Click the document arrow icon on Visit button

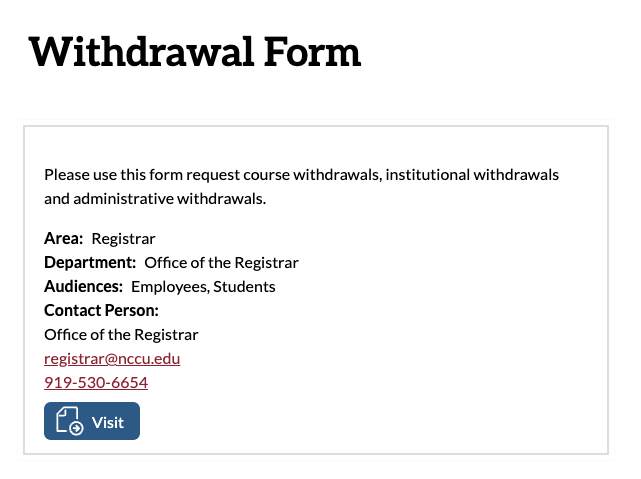[70, 421]
